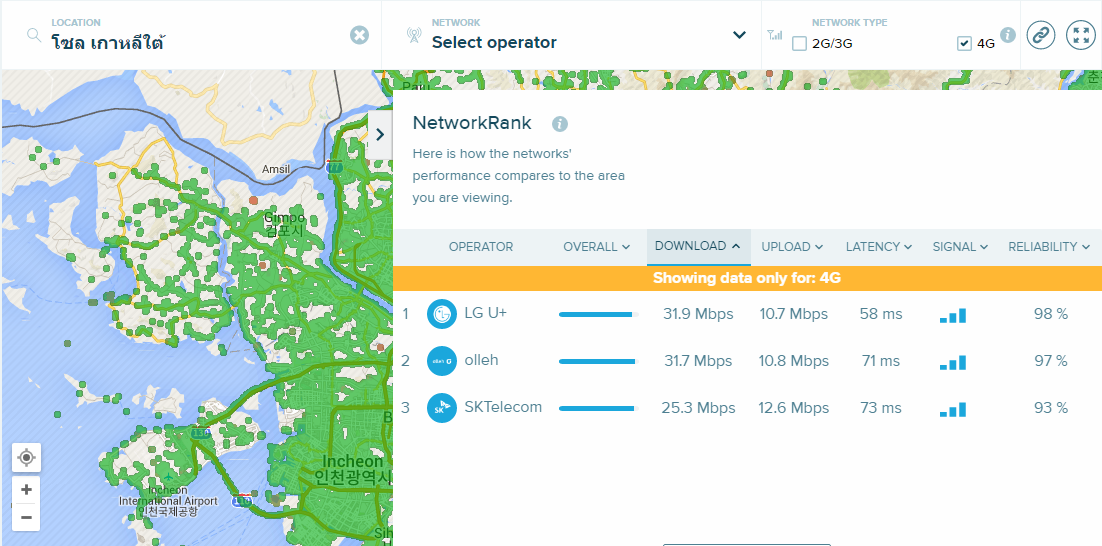
Task: Sort by the RELIABILITY column
Action: 1049,247
